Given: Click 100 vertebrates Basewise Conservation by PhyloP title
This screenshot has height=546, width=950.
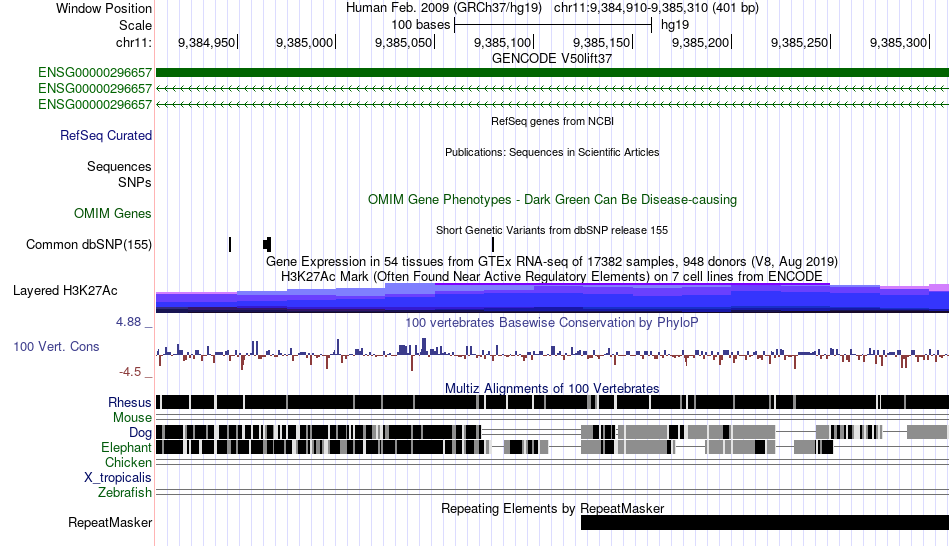Looking at the screenshot, I should point(552,322).
